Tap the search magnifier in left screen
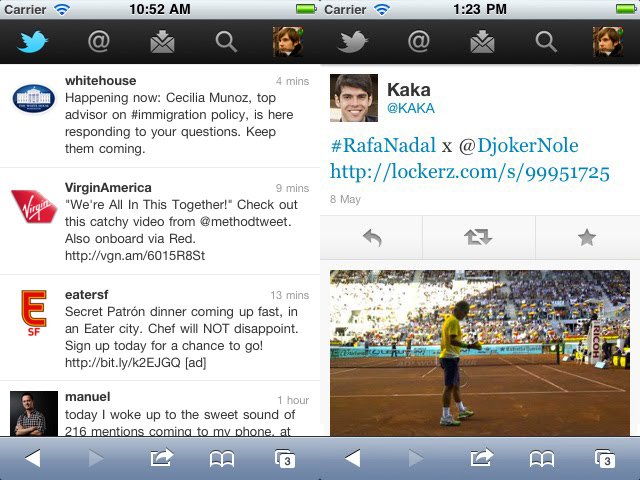Screen dimensions: 640x480 (x=226, y=42)
